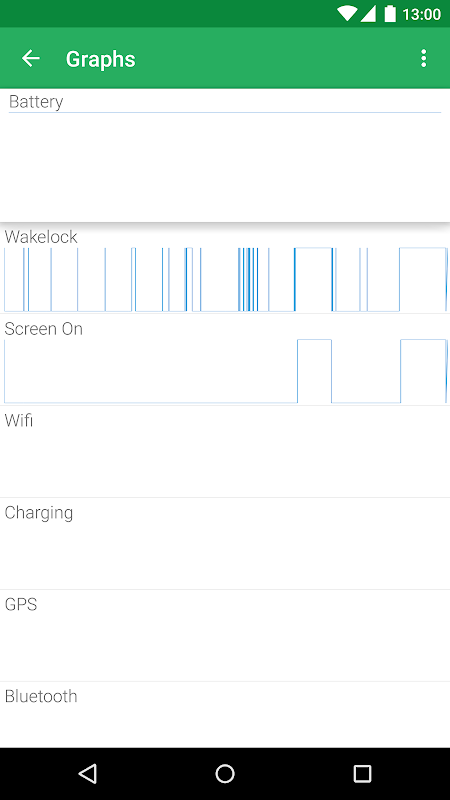The height and width of the screenshot is (800, 450).
Task: Select the Wifi graph row
Action: click(x=225, y=452)
